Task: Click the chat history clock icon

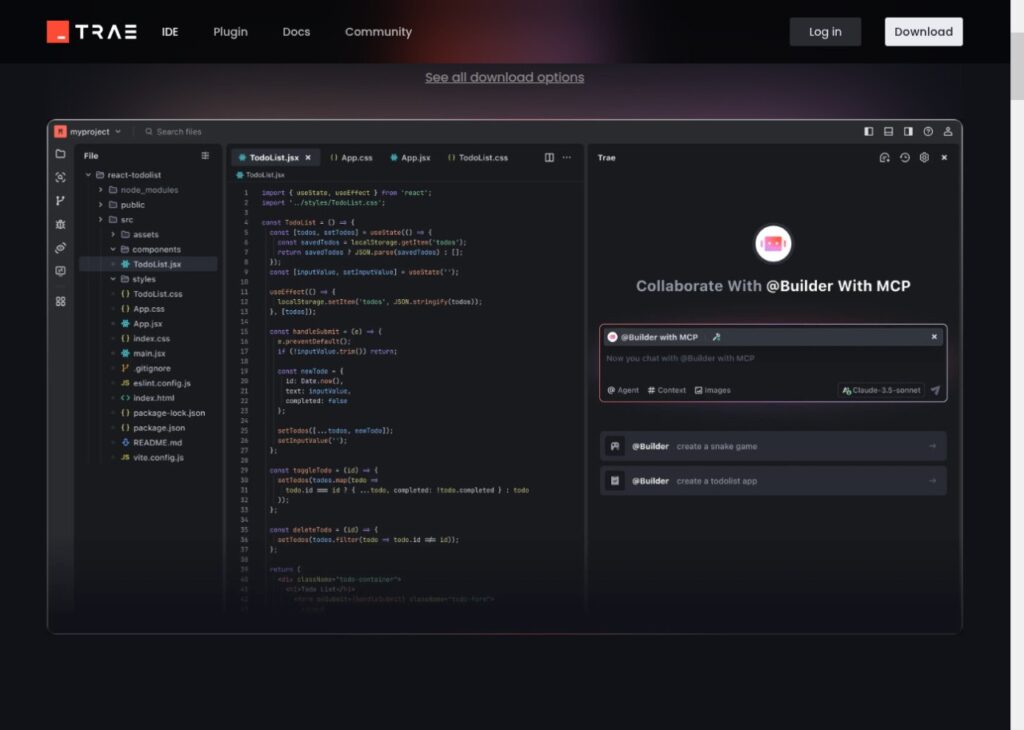Action: (x=904, y=158)
